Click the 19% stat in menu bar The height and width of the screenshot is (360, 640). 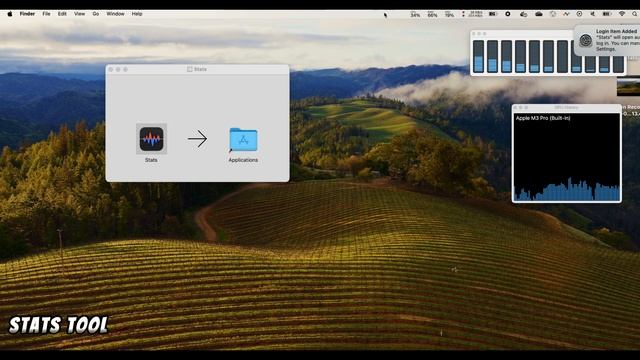(449, 14)
